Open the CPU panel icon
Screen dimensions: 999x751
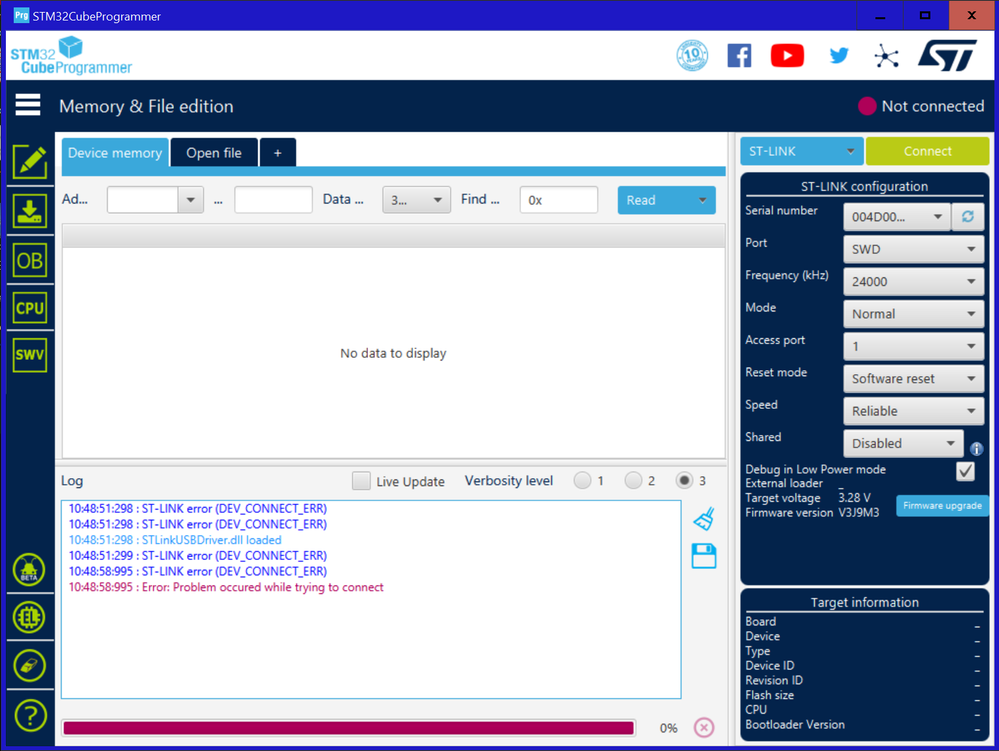coord(30,308)
